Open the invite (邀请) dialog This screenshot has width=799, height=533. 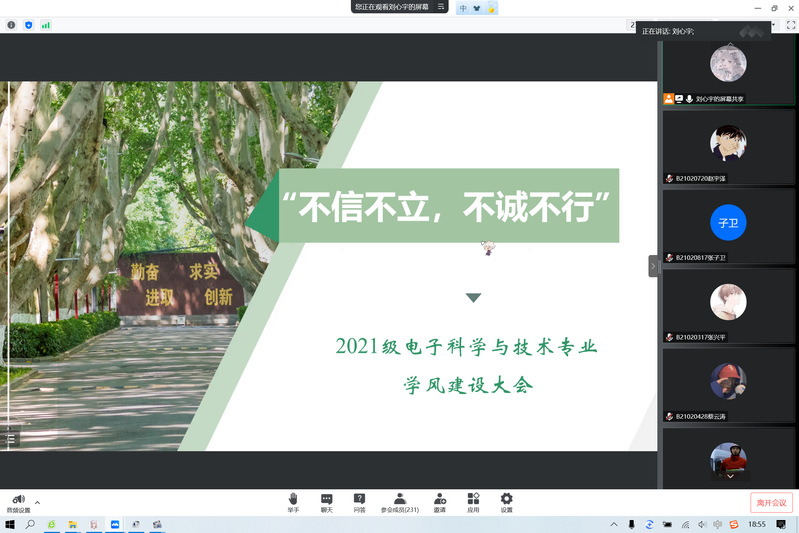(x=440, y=501)
